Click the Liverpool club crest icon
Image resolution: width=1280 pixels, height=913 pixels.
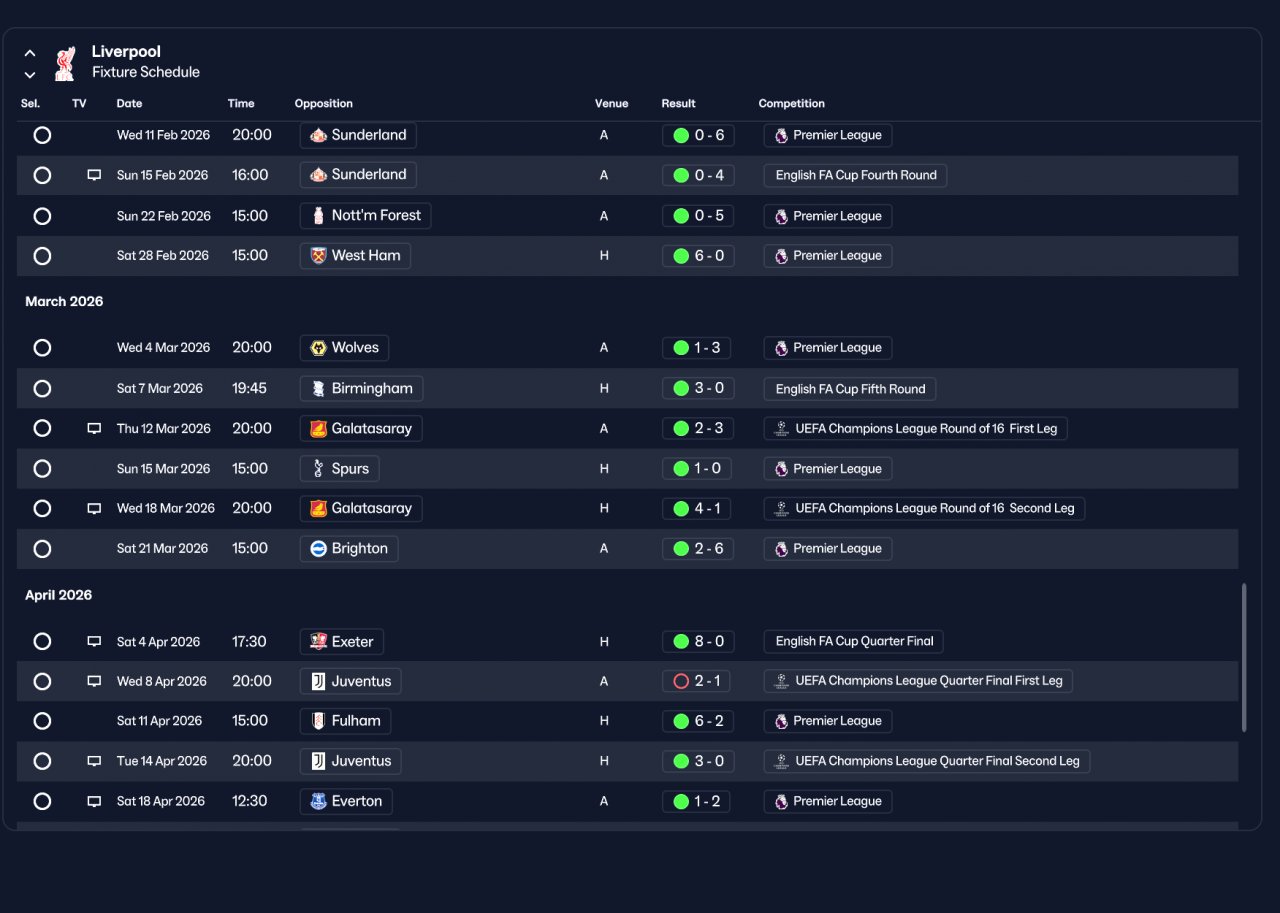[65, 63]
